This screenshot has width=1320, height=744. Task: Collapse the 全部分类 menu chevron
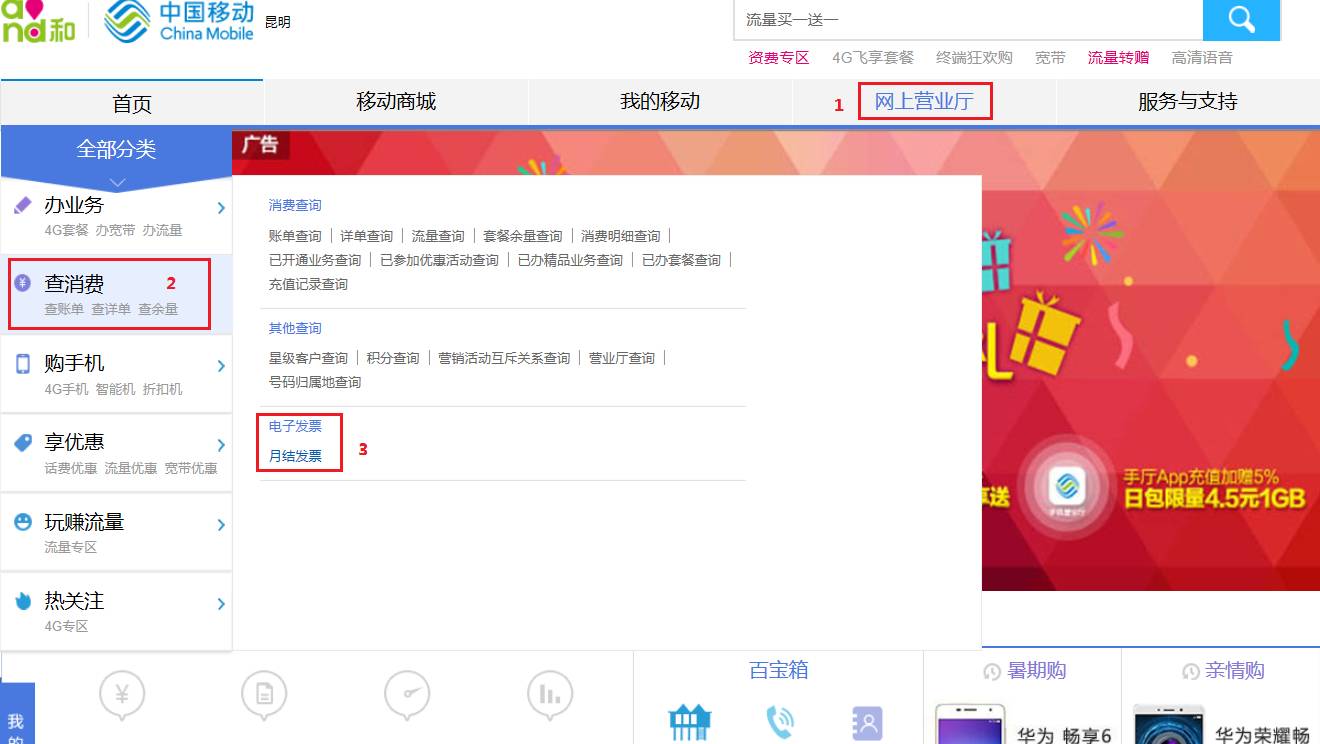(117, 181)
